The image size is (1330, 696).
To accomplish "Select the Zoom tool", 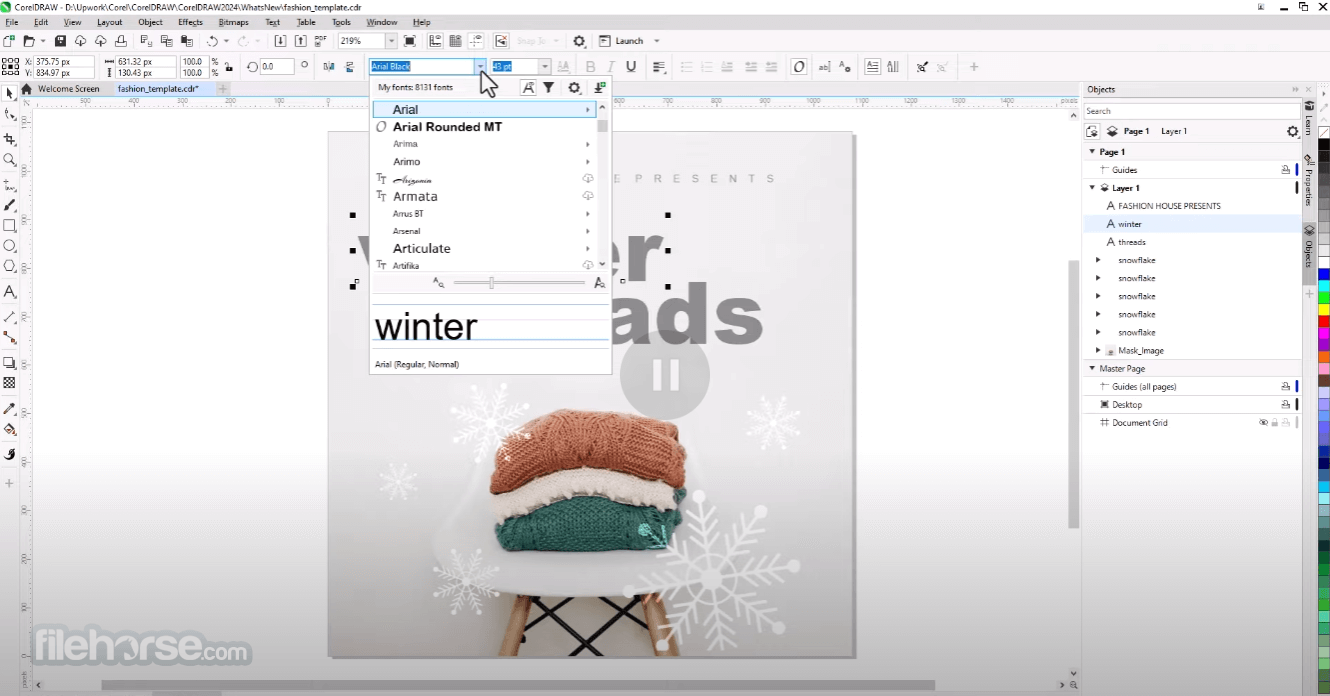I will tap(10, 160).
